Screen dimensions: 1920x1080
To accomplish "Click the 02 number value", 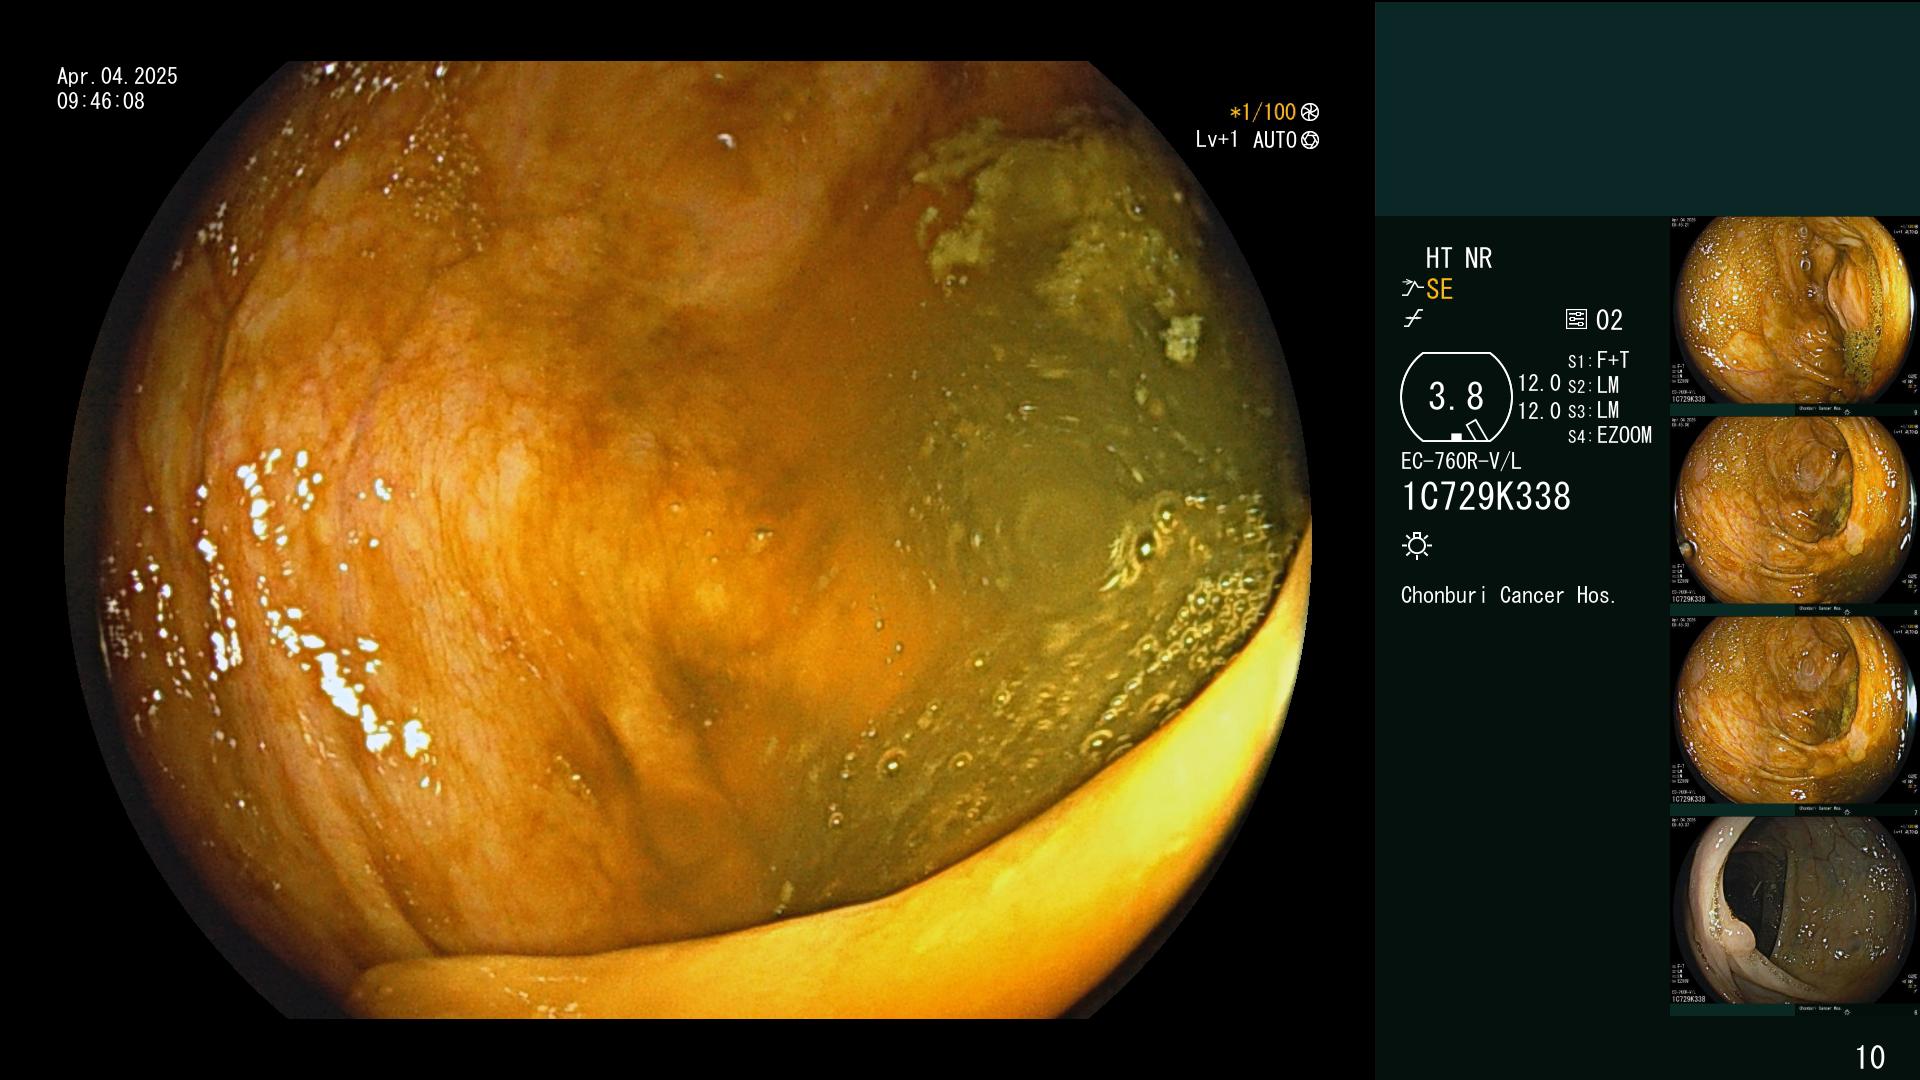I will pyautogui.click(x=1609, y=321).
